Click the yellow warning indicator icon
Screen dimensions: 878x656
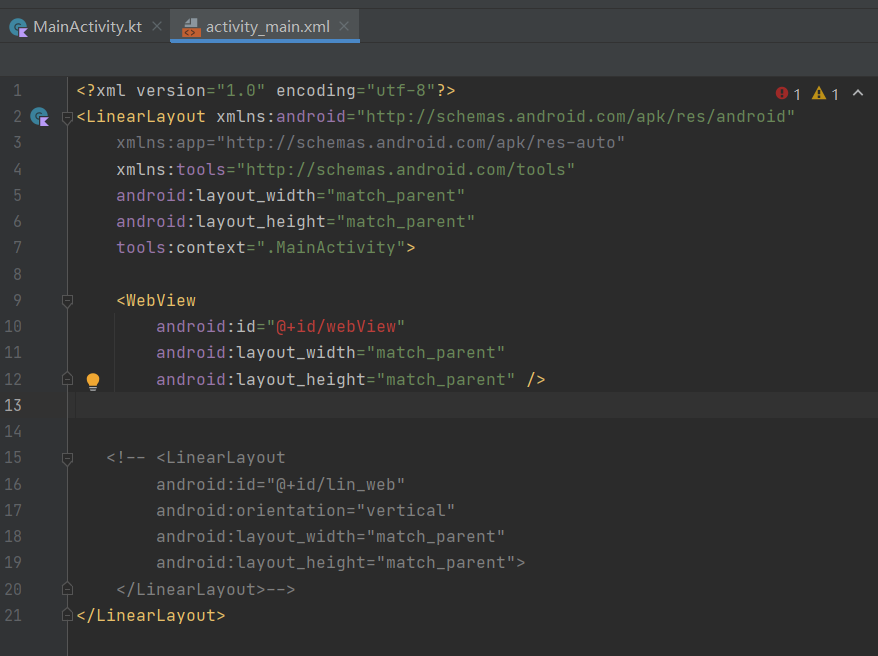point(819,93)
